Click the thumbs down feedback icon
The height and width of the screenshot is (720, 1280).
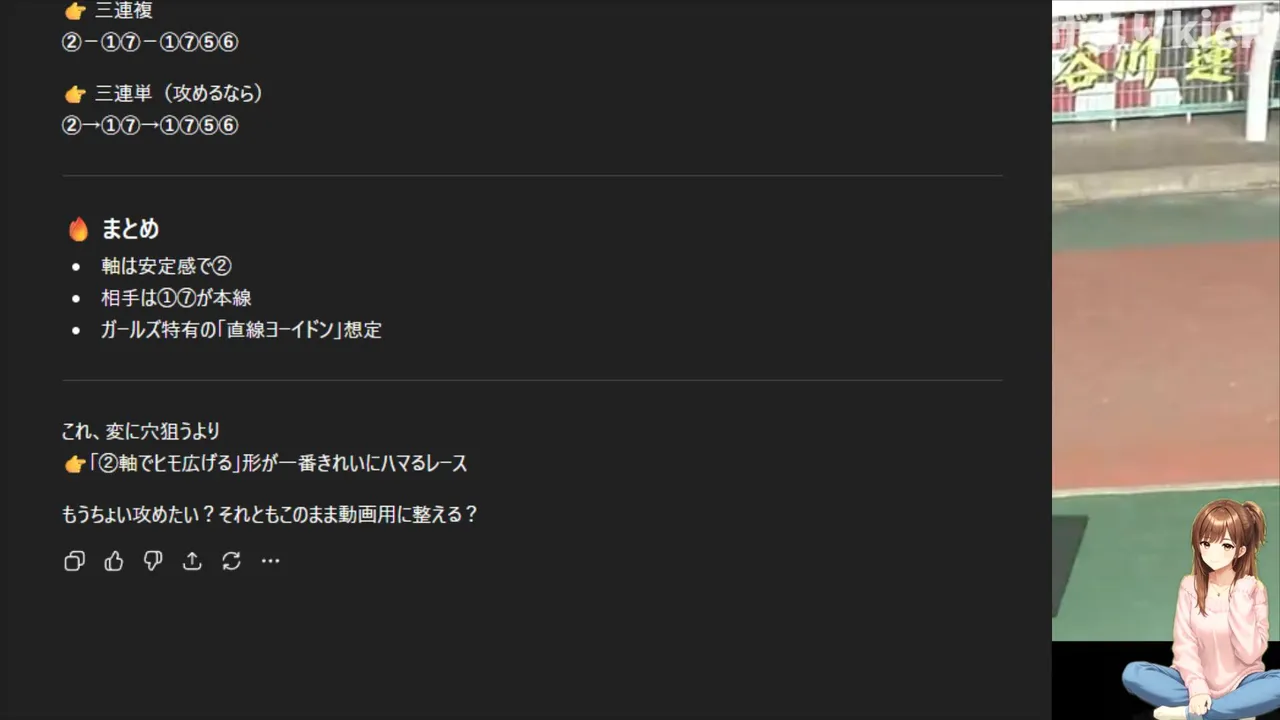(153, 561)
